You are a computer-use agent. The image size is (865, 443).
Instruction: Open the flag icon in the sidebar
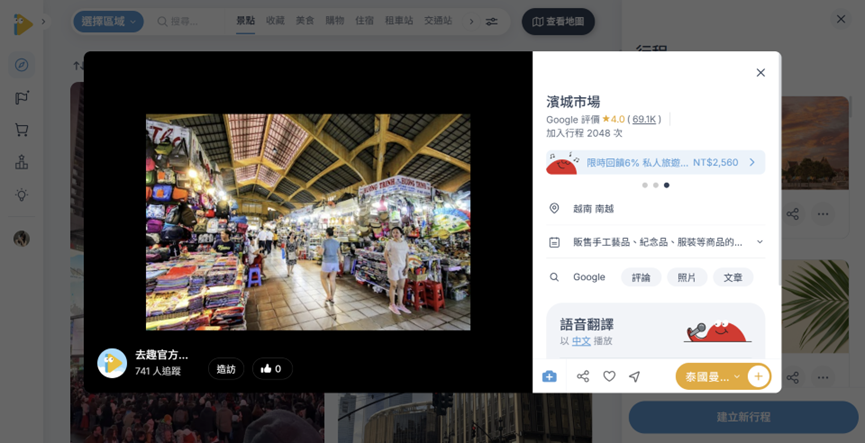pyautogui.click(x=22, y=98)
